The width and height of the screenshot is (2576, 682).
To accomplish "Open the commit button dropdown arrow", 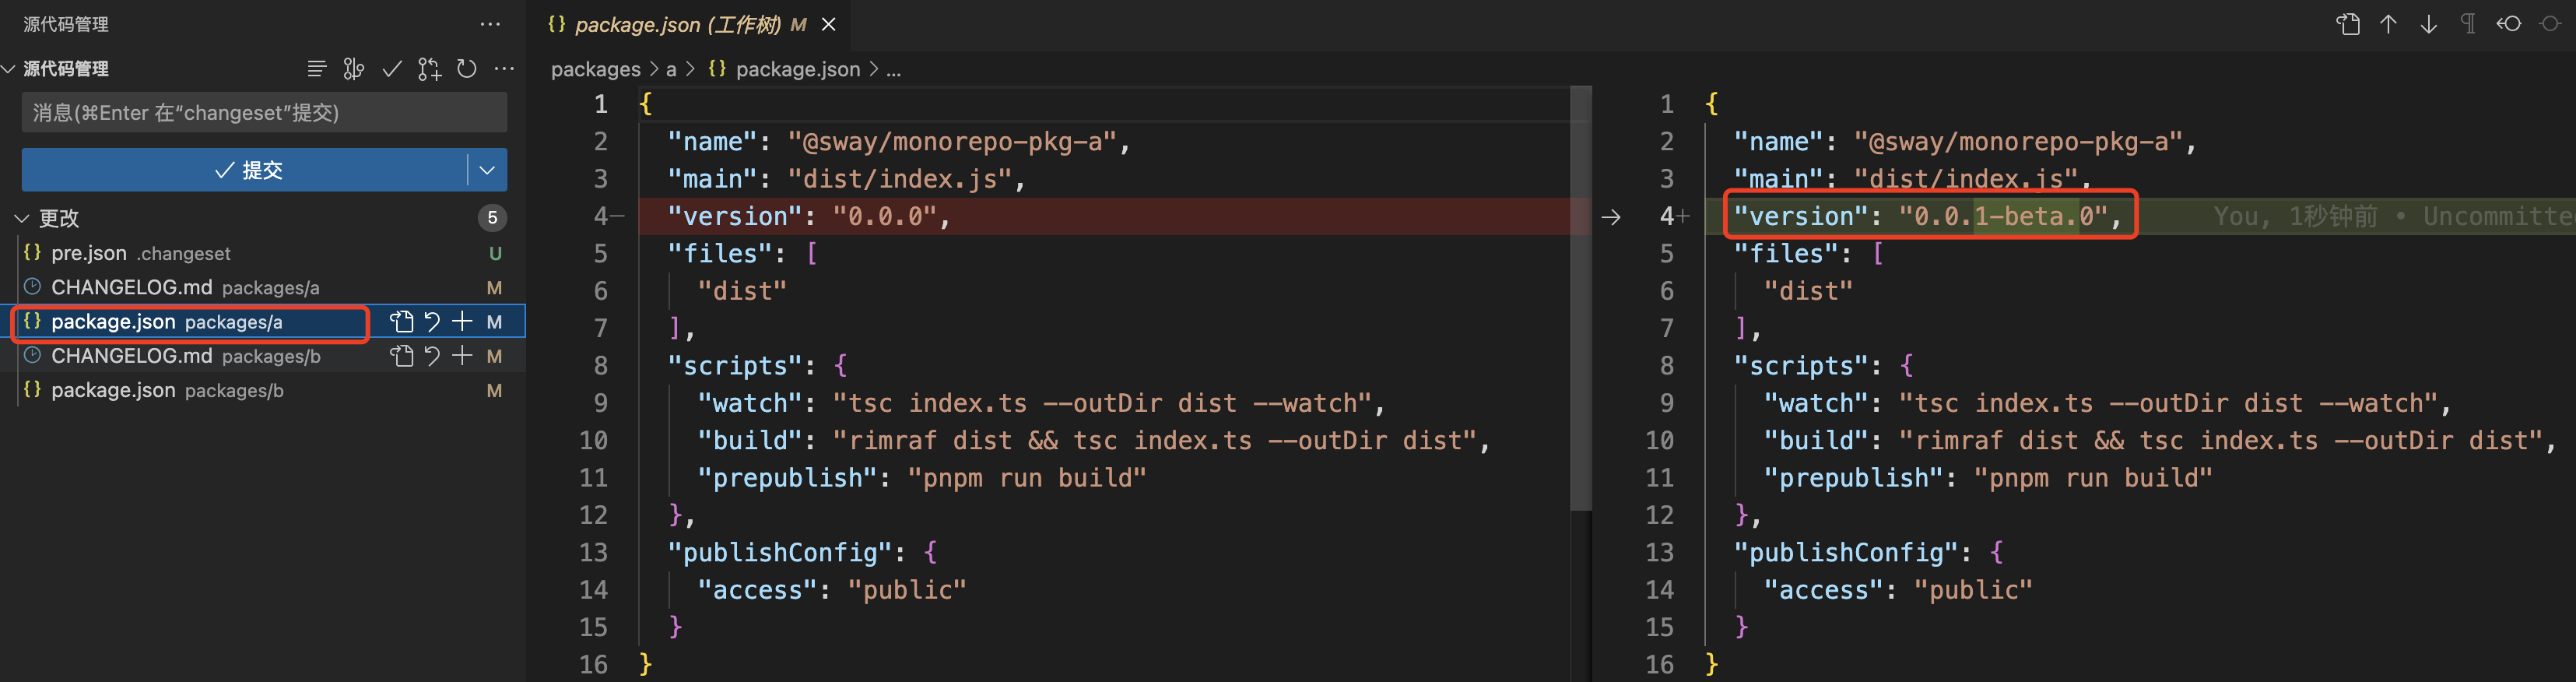I will pyautogui.click(x=487, y=170).
